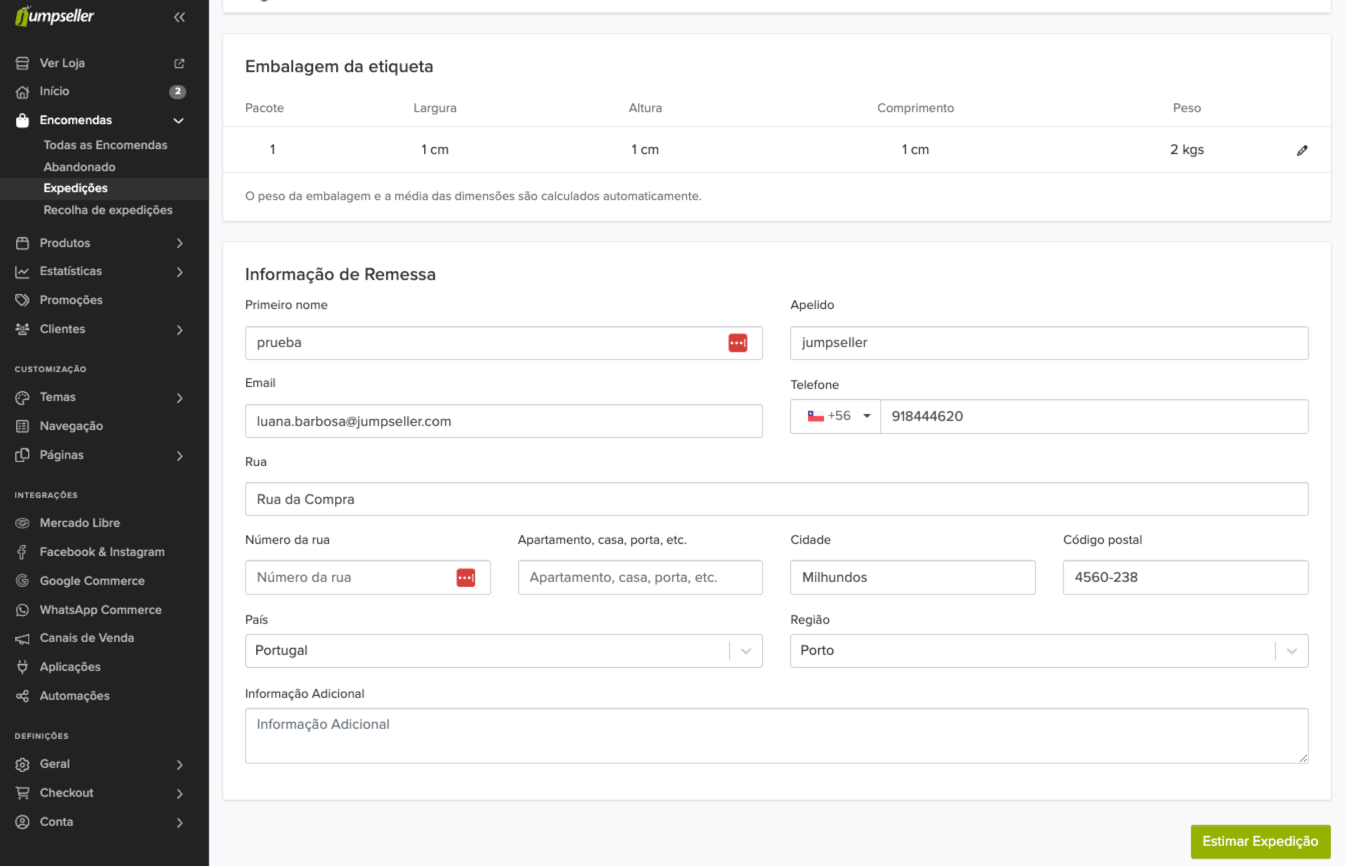Click the Rua field with Rua da Compra
This screenshot has width=1345, height=866.
point(776,499)
